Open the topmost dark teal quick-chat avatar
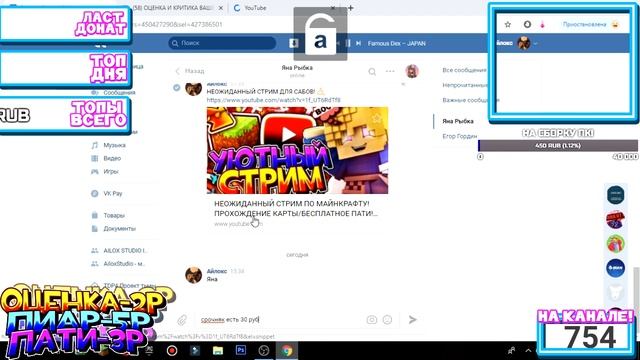Image resolution: width=640 pixels, height=360 pixels. [x=616, y=194]
